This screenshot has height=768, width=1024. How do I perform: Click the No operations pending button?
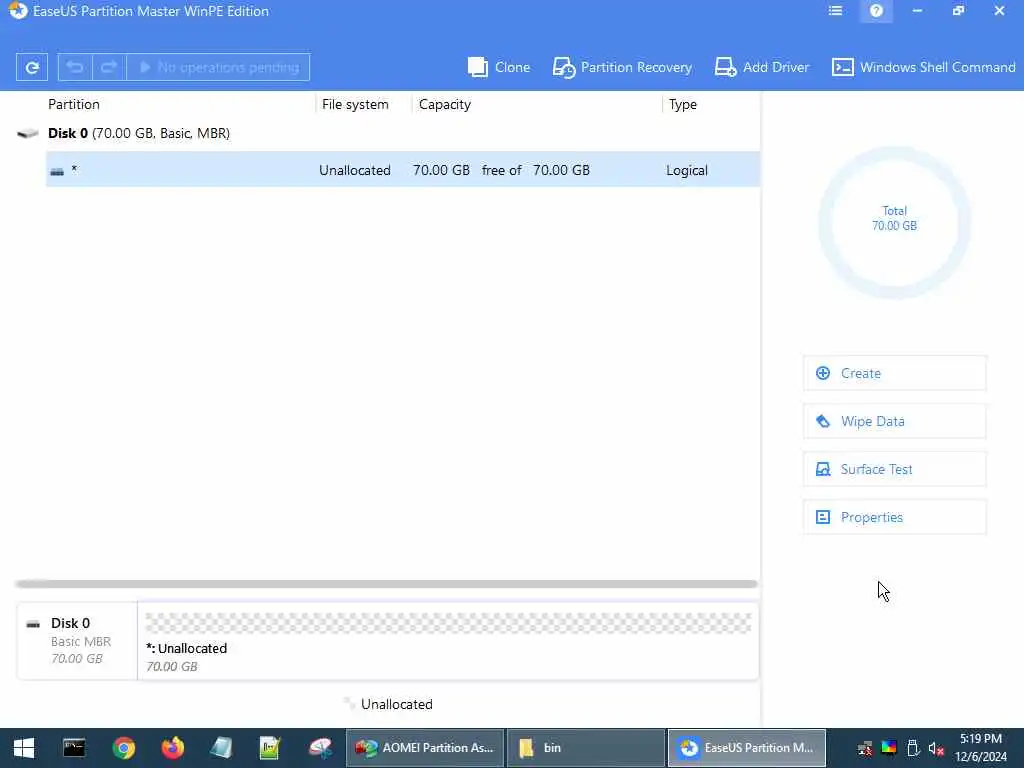218,67
